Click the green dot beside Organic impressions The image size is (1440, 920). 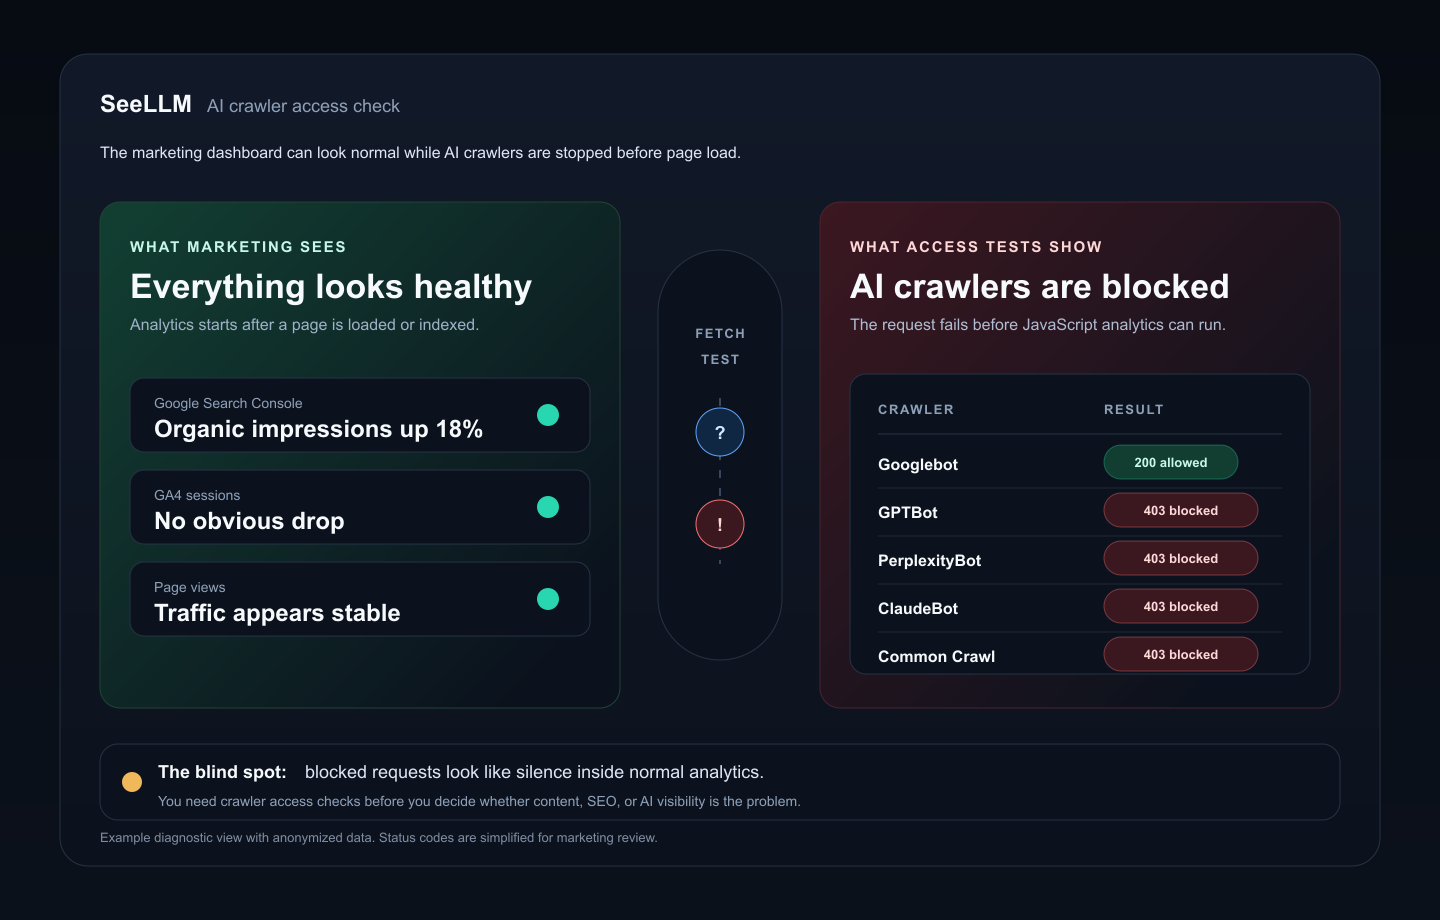[548, 415]
